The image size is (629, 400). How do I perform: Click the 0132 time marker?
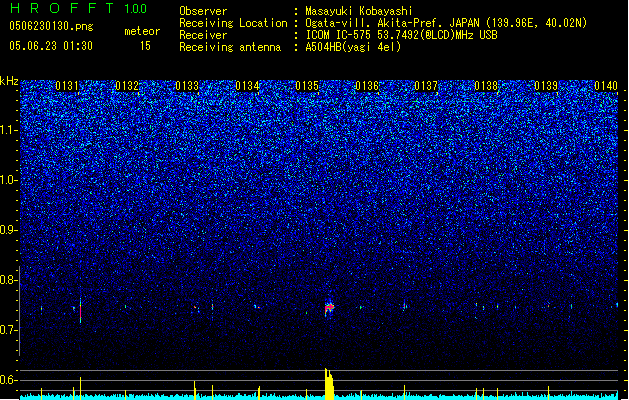(127, 86)
